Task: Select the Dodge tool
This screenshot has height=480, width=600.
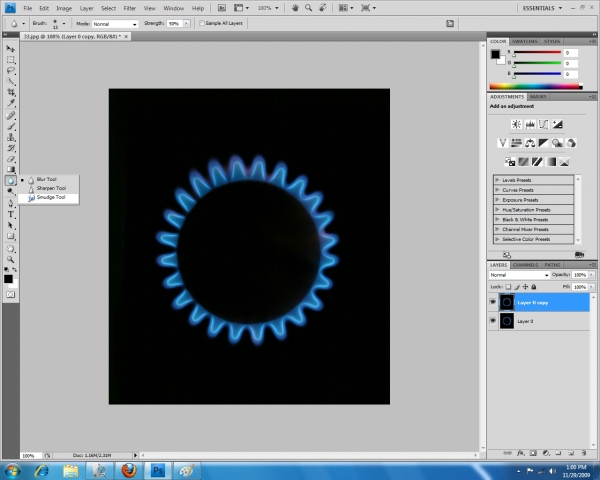Action: pyautogui.click(x=10, y=191)
